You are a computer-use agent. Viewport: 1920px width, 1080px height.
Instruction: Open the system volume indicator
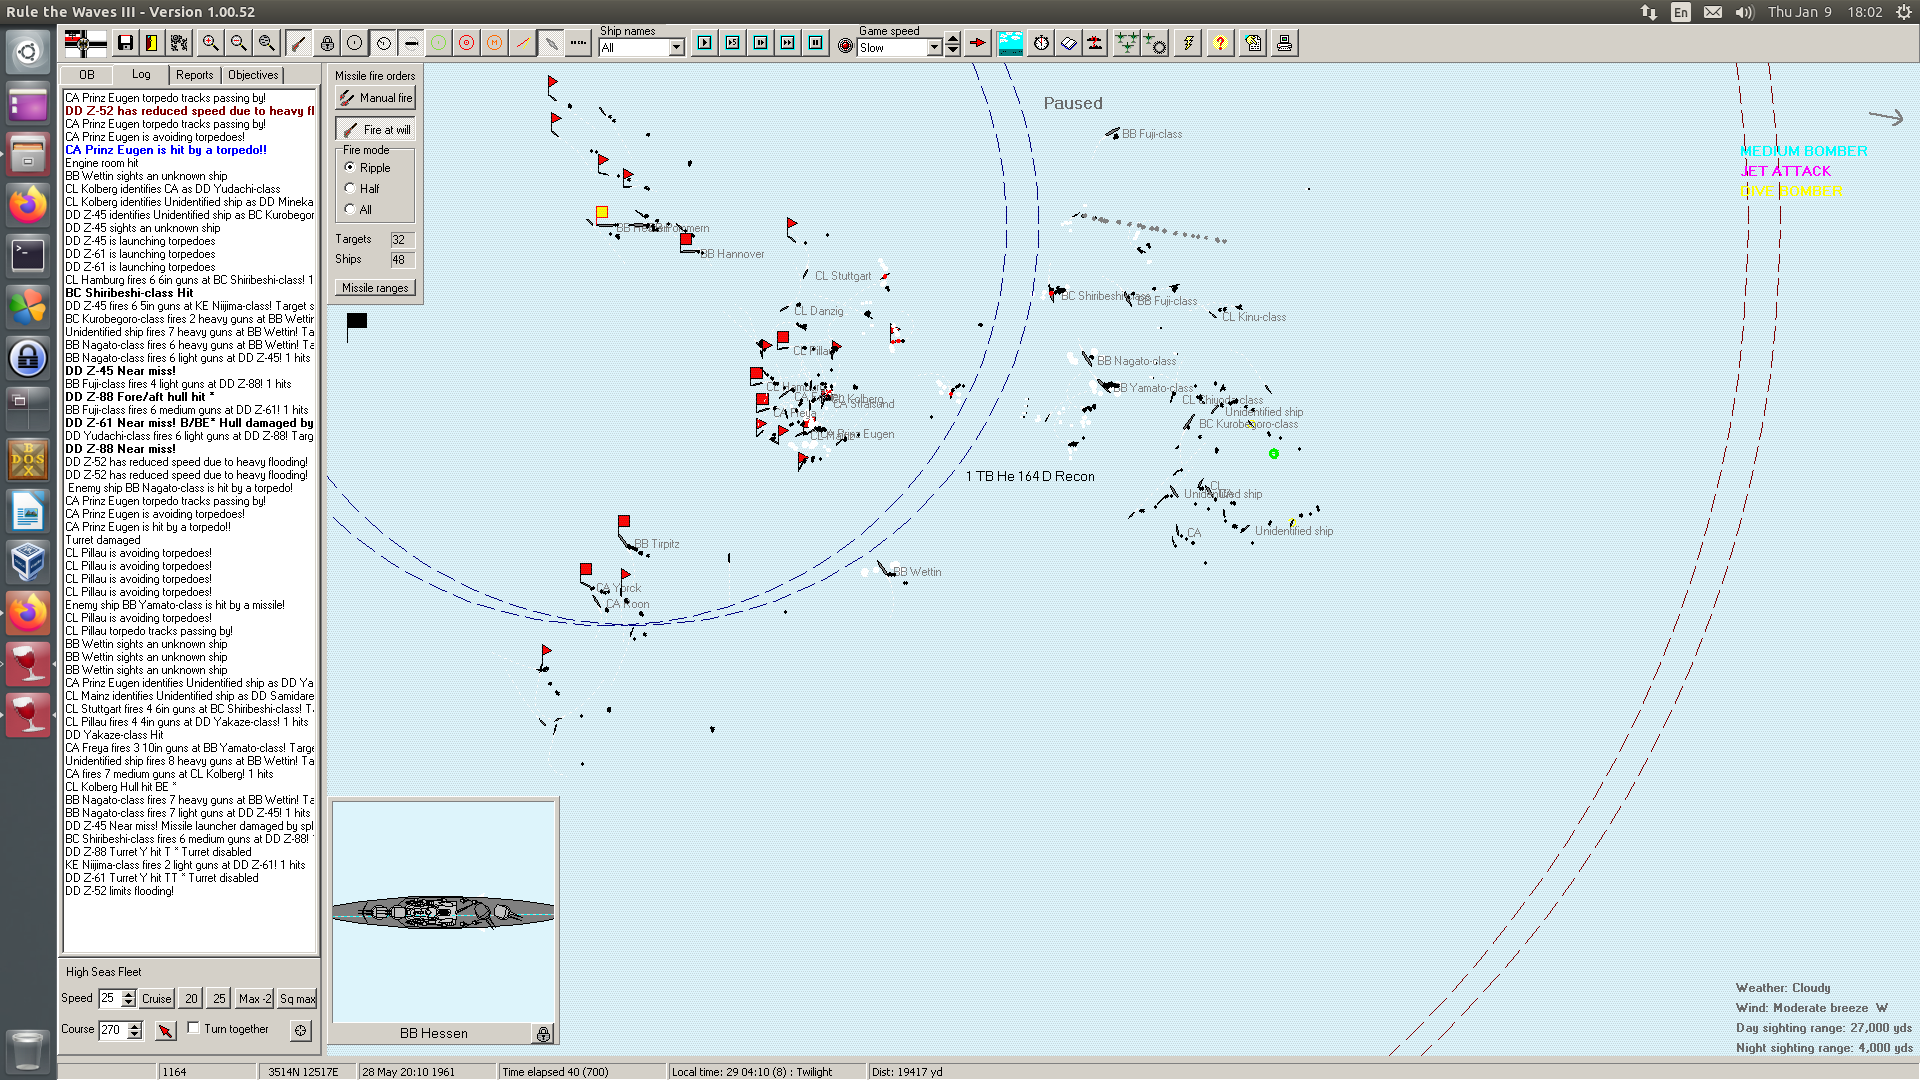pyautogui.click(x=1745, y=12)
